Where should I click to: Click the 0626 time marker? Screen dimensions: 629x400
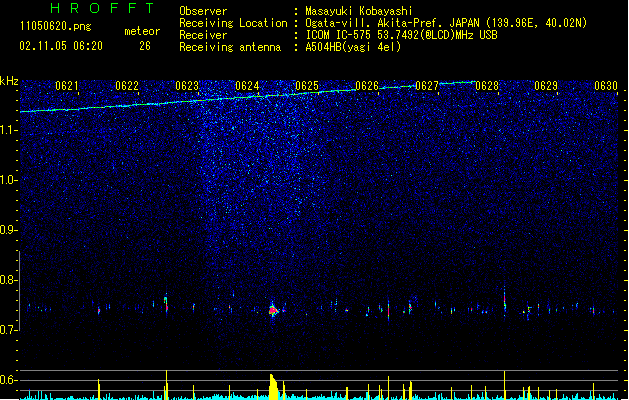pyautogui.click(x=367, y=86)
